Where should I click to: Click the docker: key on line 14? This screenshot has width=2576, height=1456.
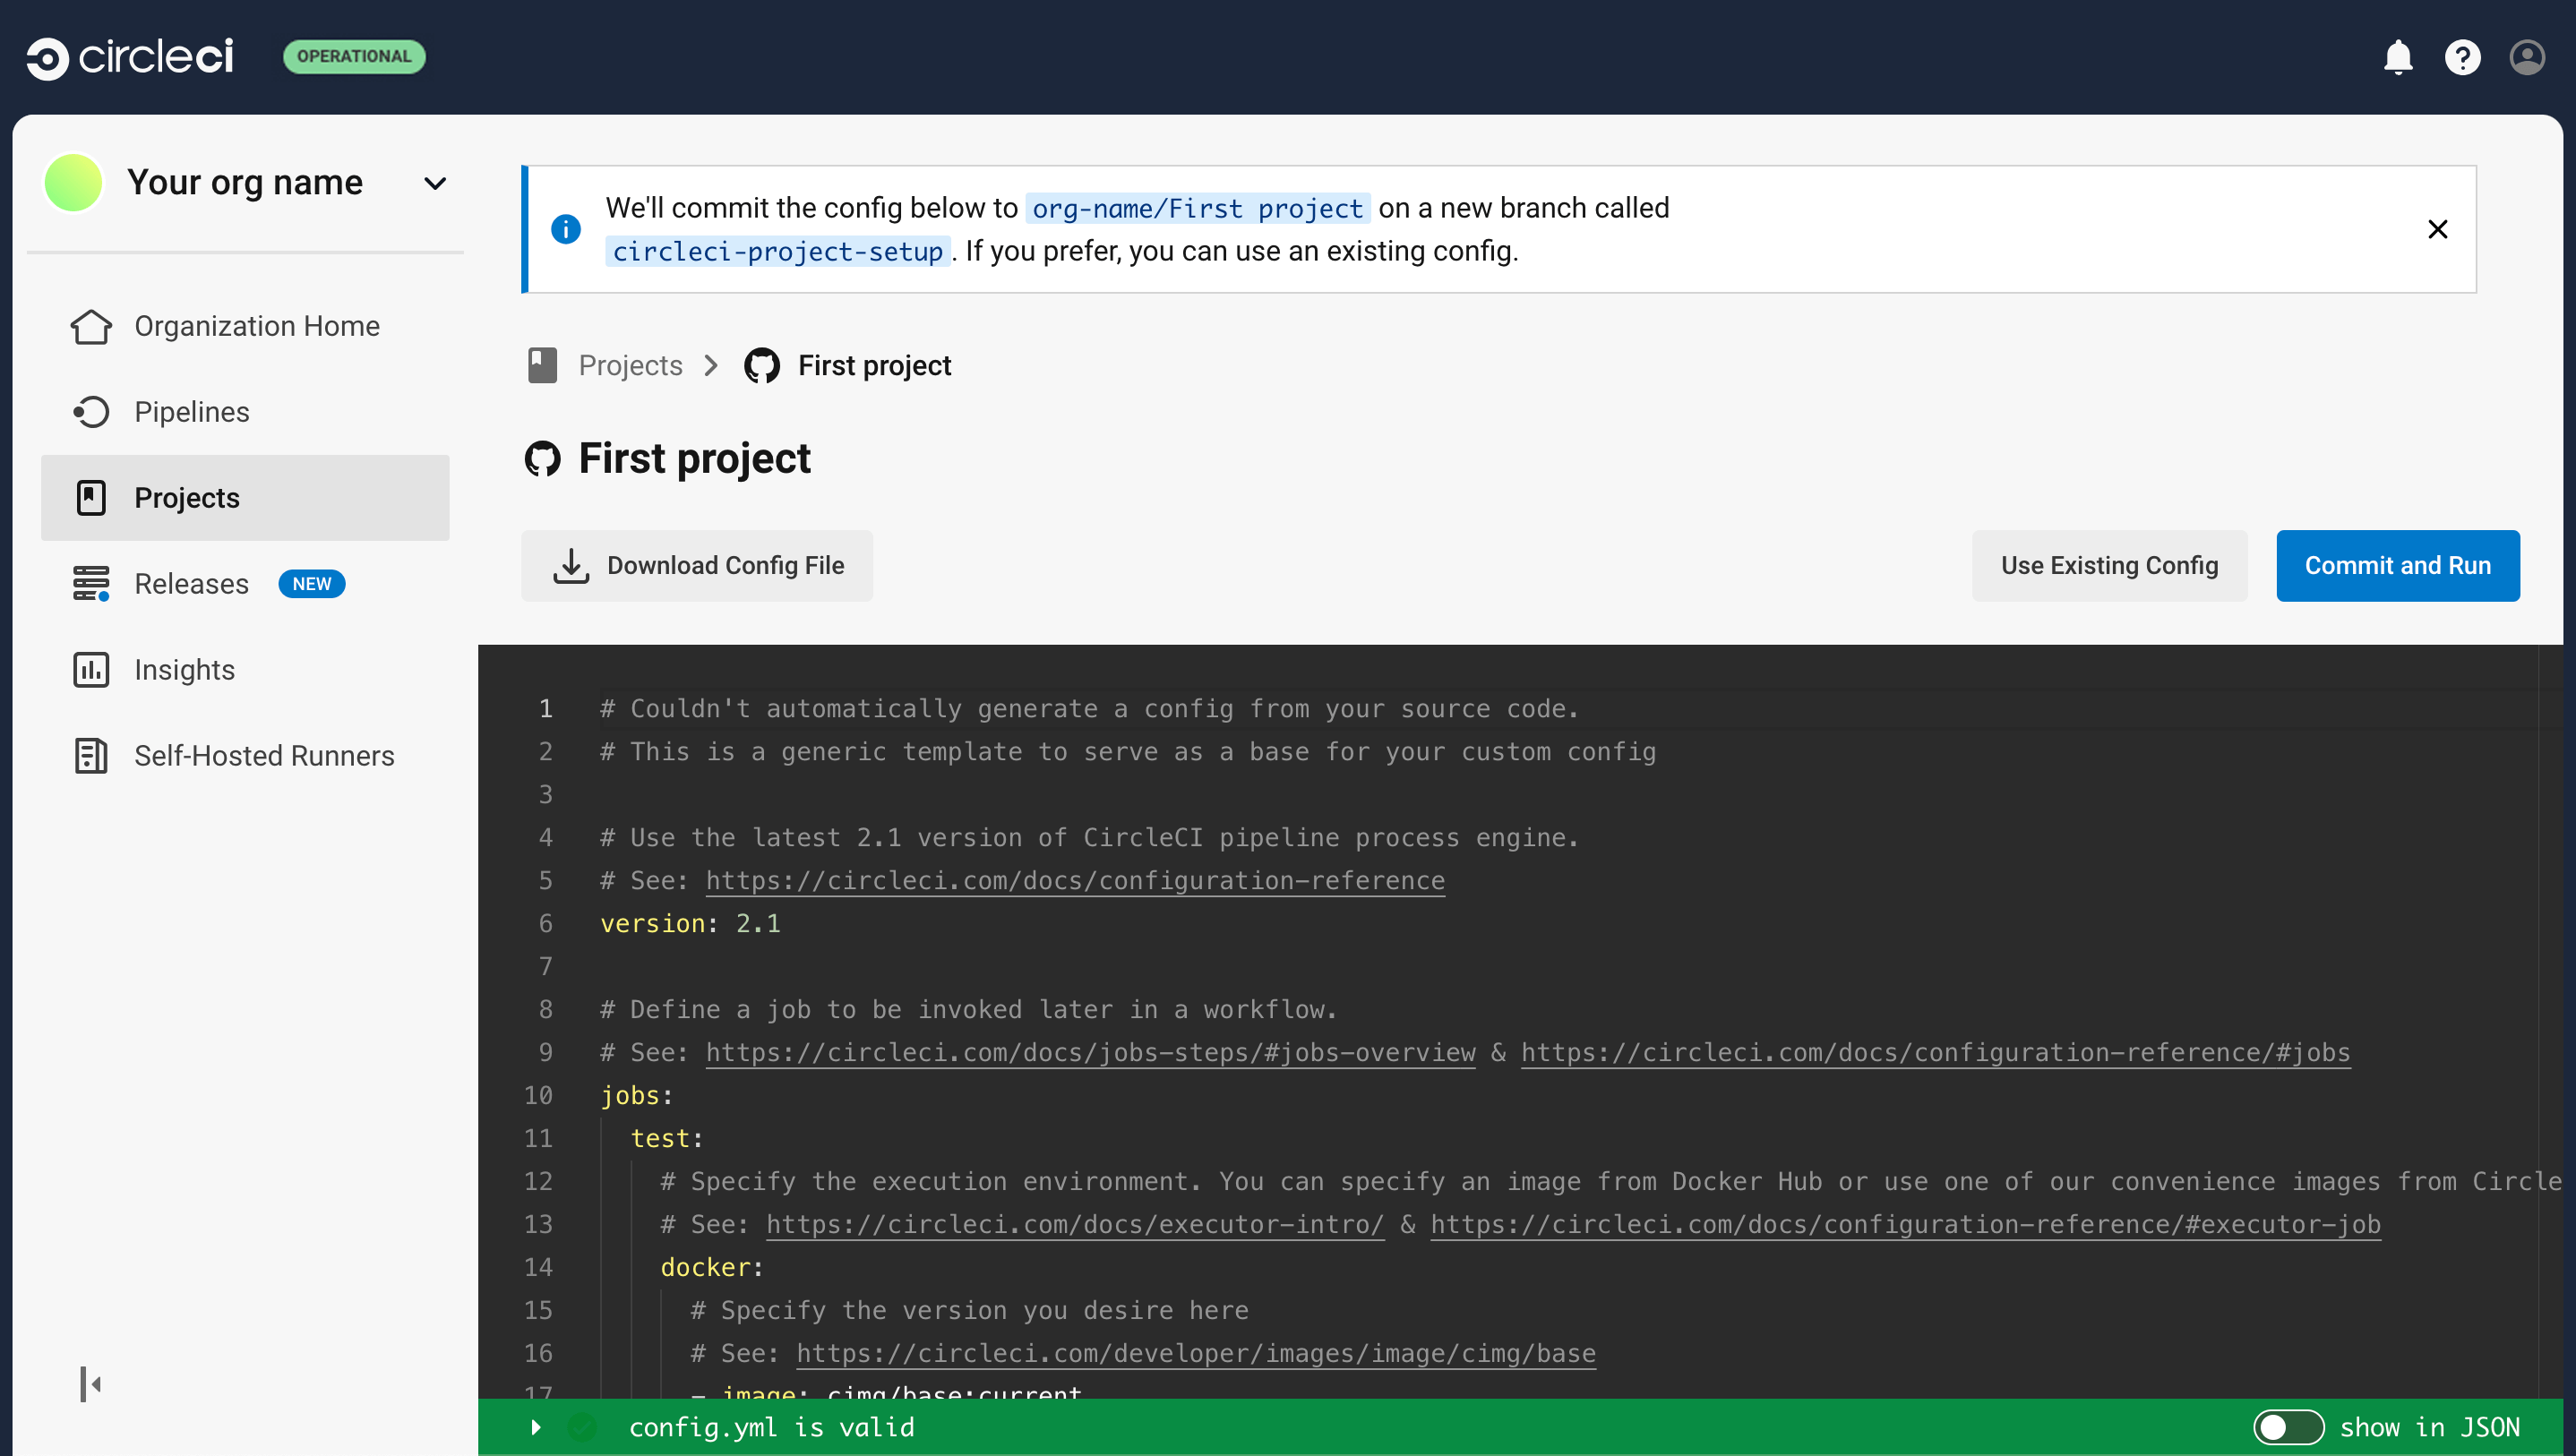coord(712,1268)
